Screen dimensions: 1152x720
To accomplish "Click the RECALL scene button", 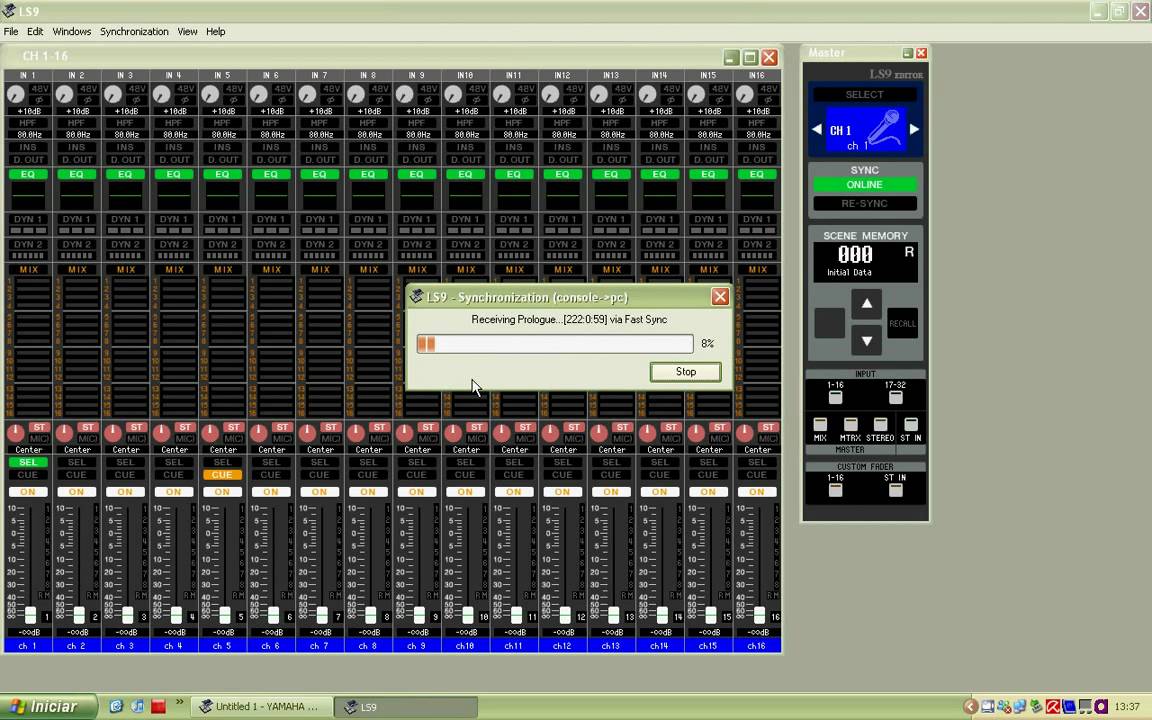I will [902, 323].
